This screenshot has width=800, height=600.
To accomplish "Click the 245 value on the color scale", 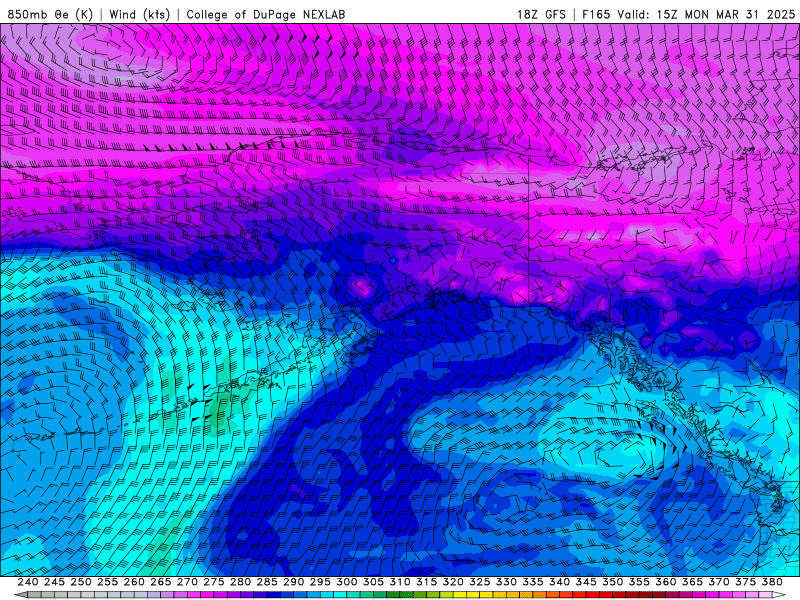I will click(54, 582).
